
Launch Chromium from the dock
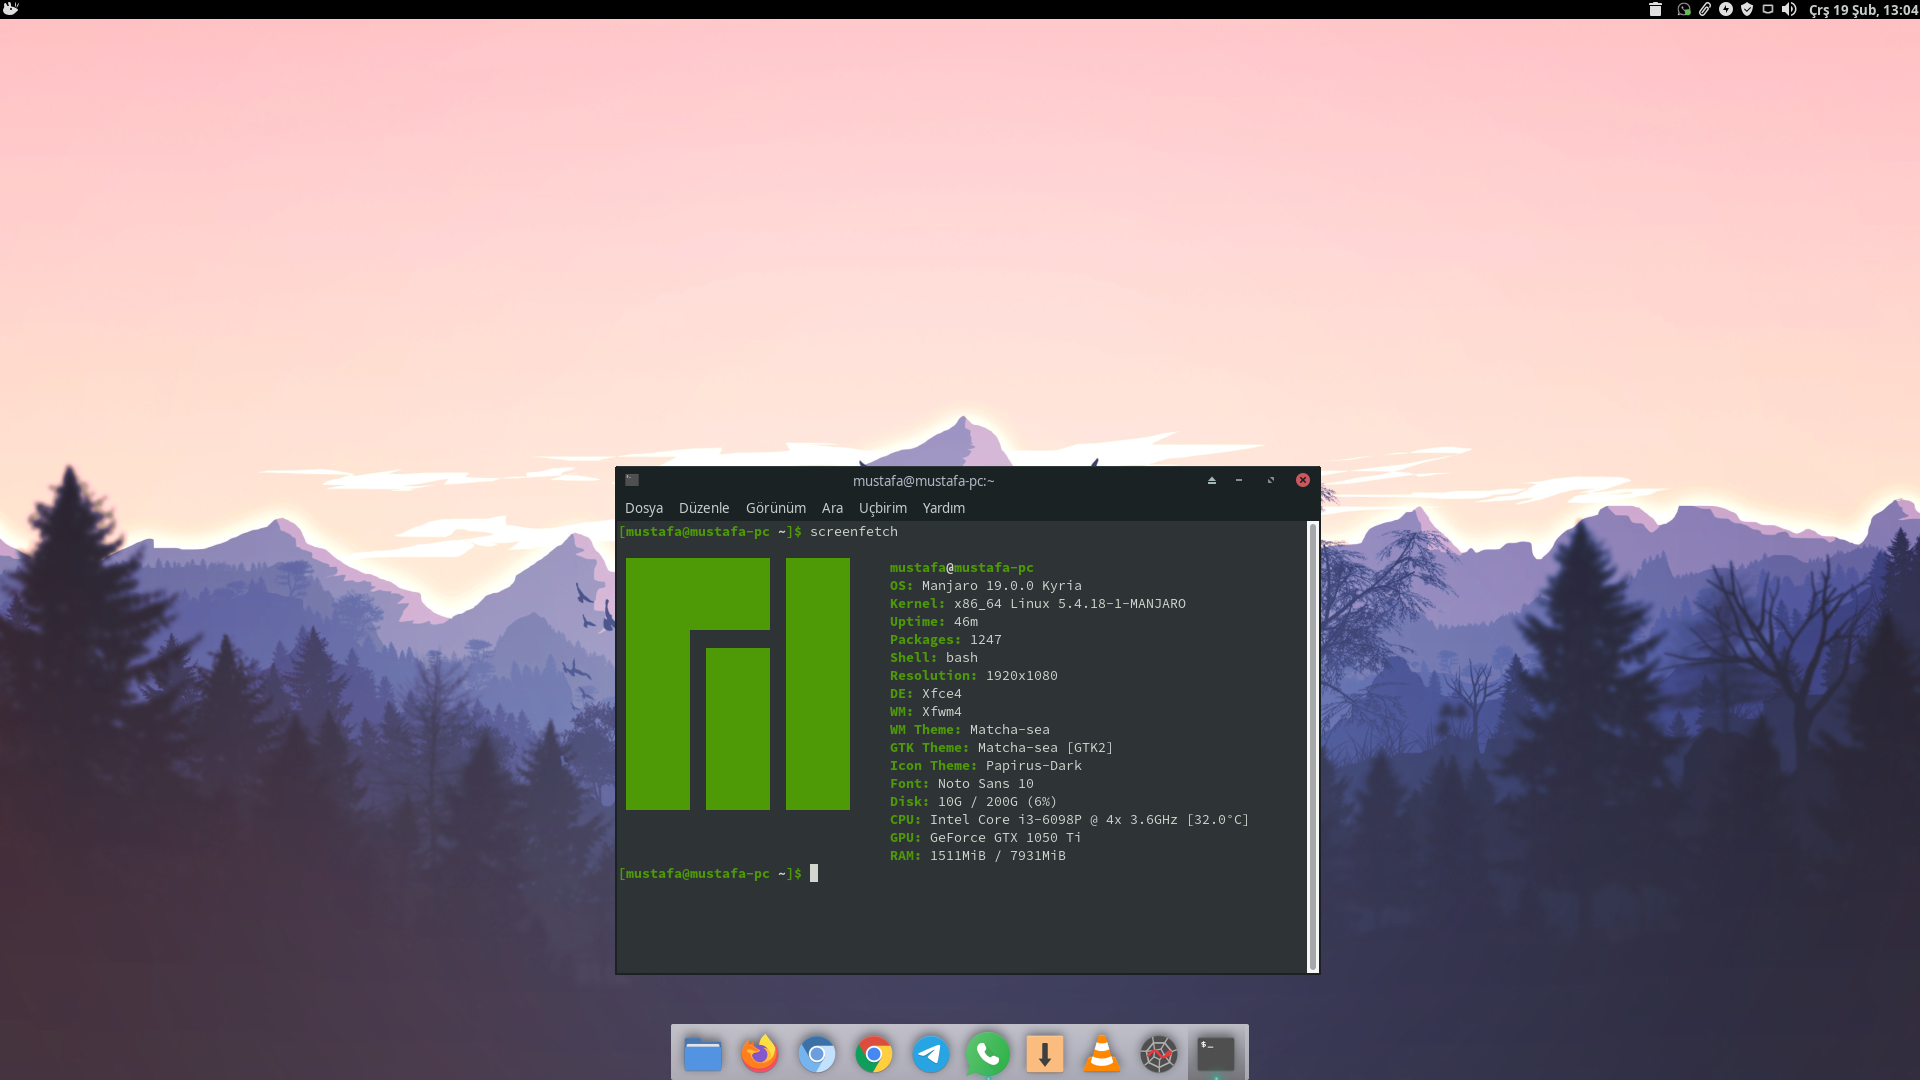[x=816, y=1054]
